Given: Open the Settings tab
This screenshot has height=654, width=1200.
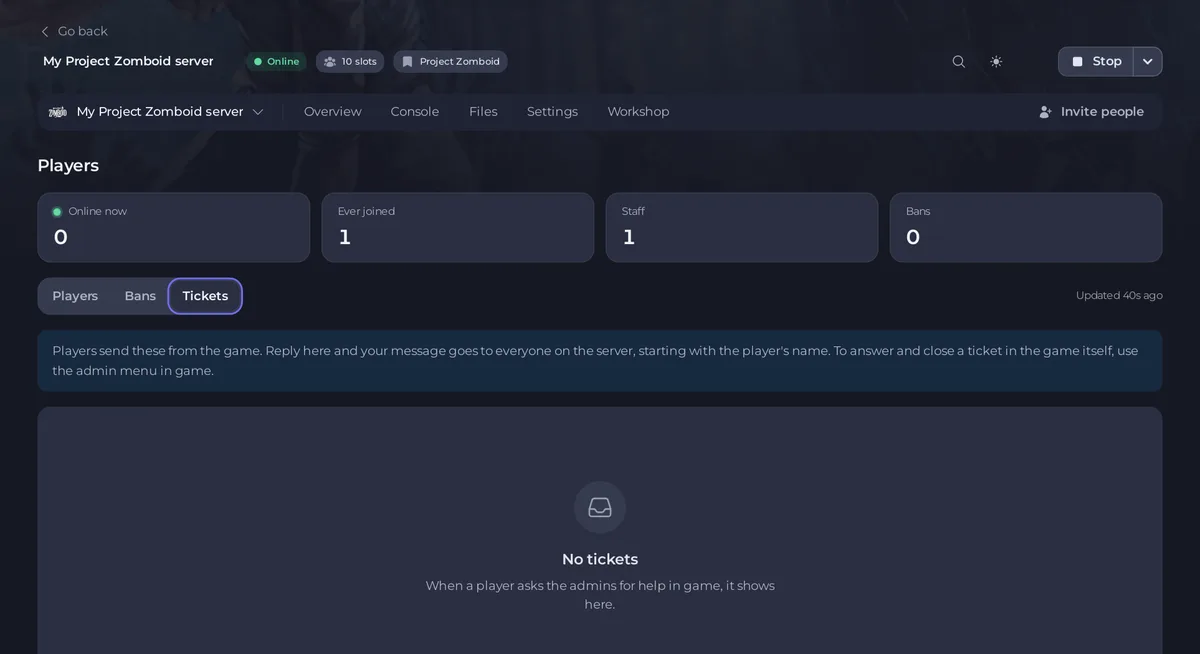Looking at the screenshot, I should (x=552, y=112).
